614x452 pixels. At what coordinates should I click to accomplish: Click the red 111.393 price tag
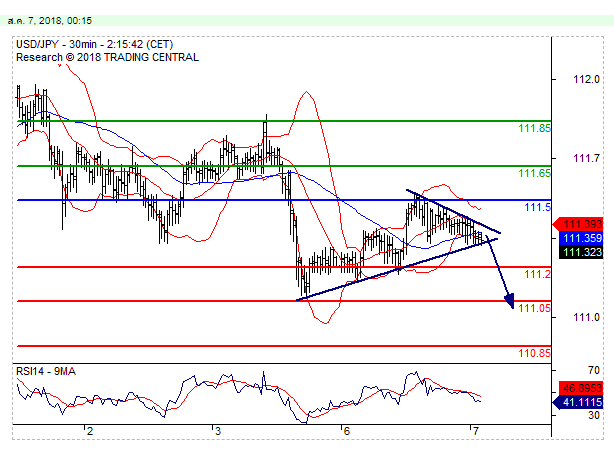(x=578, y=224)
